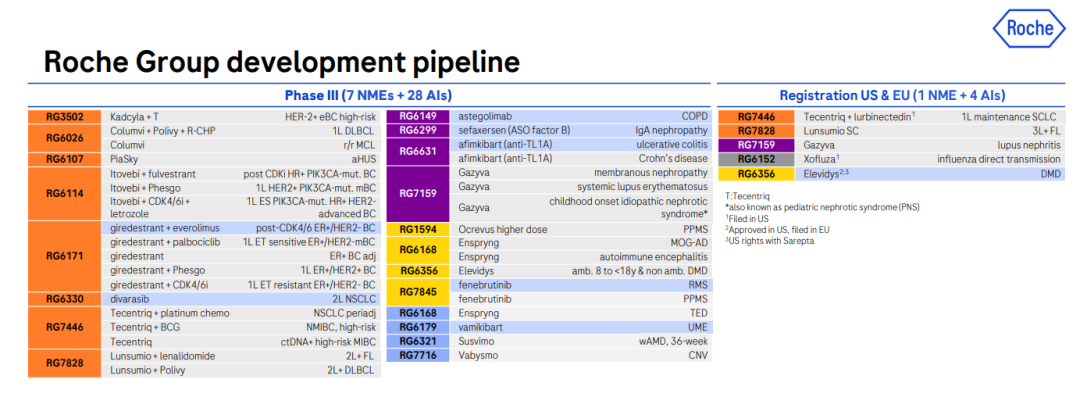
Task: Click the 'vamikibart' row
Action: click(x=582, y=327)
